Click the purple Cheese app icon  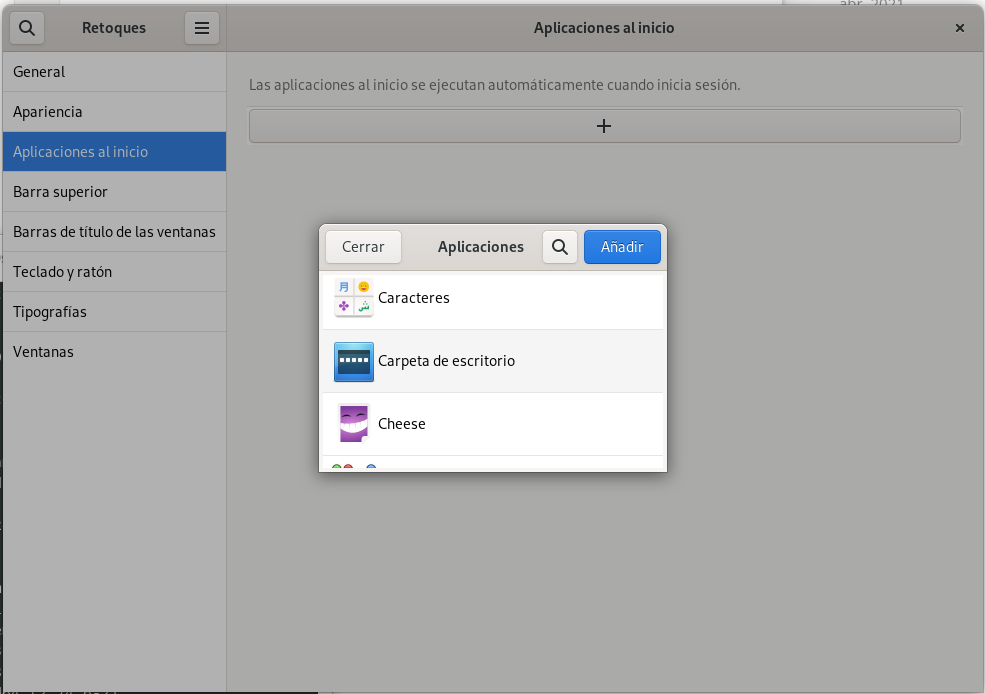tap(353, 424)
